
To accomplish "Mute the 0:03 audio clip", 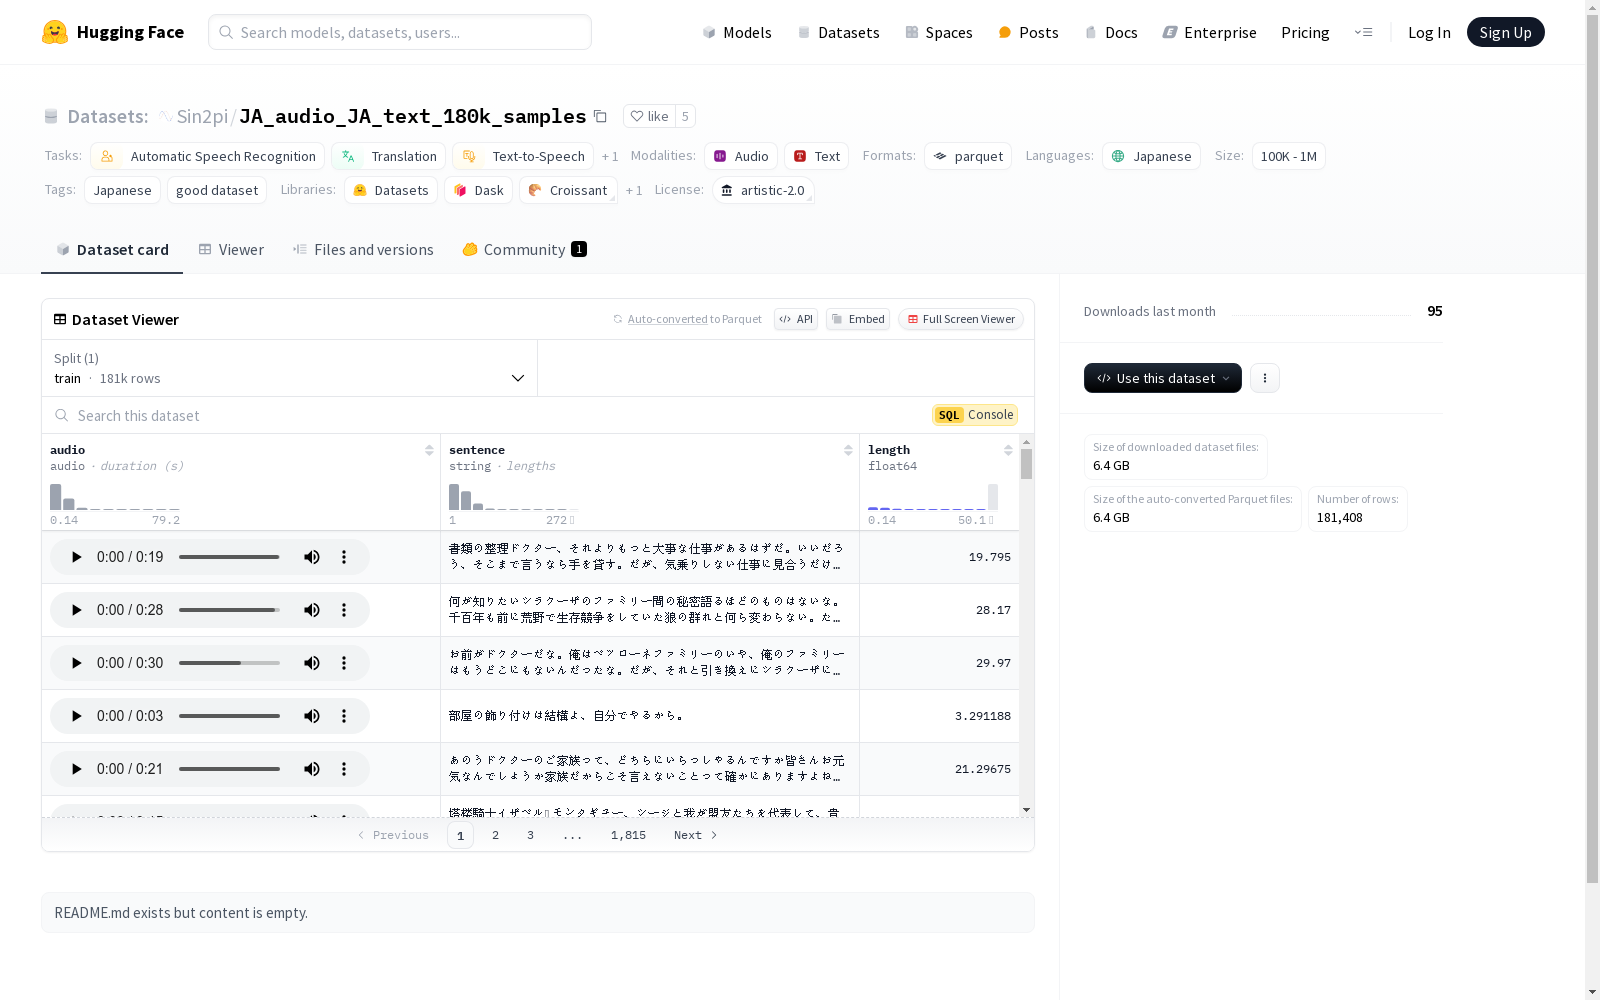I will [x=312, y=716].
